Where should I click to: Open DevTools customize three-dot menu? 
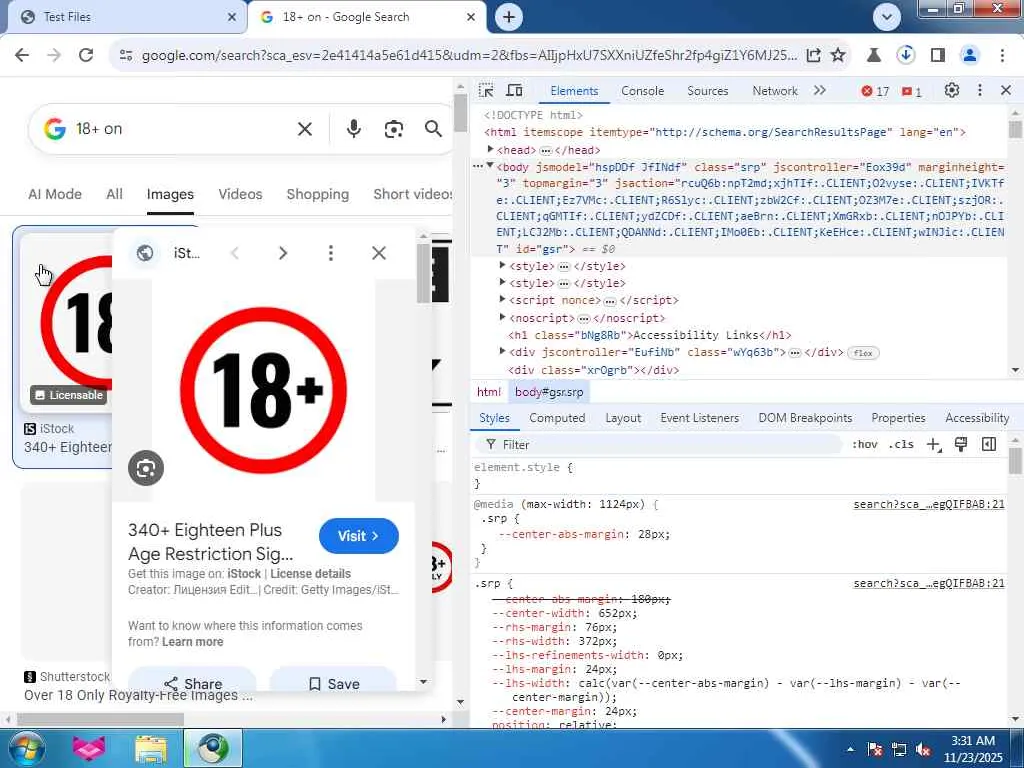point(980,91)
